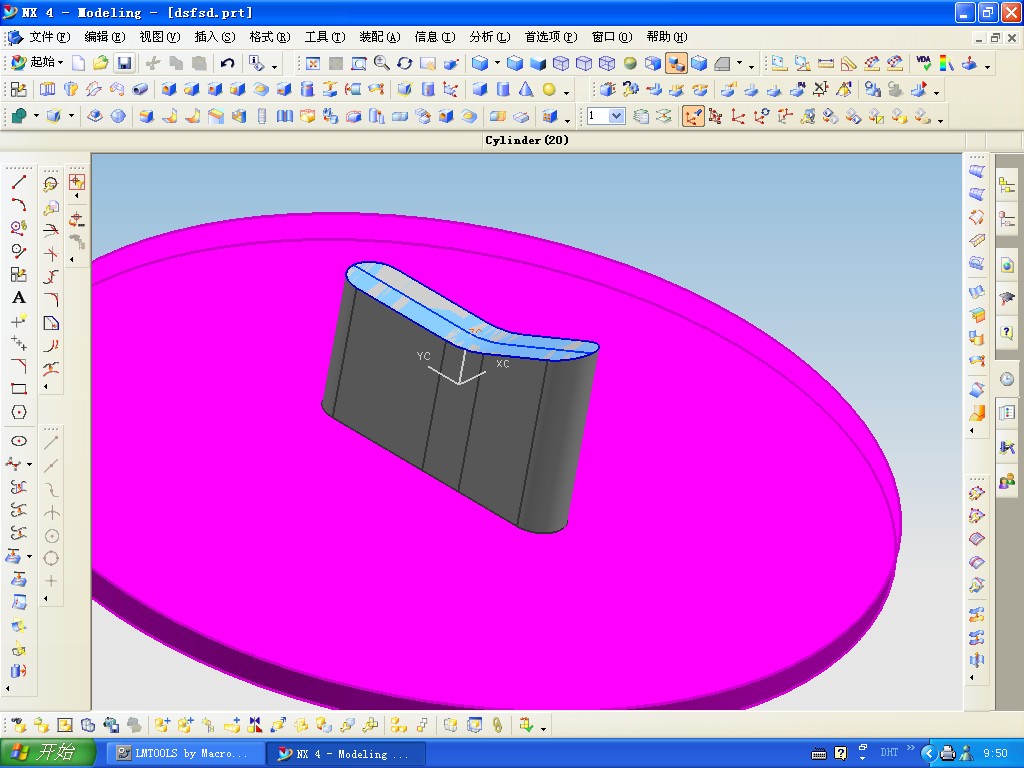Viewport: 1024px width, 768px height.
Task: Switch to LMTOOLS by Macro taskbar window
Action: pos(185,754)
